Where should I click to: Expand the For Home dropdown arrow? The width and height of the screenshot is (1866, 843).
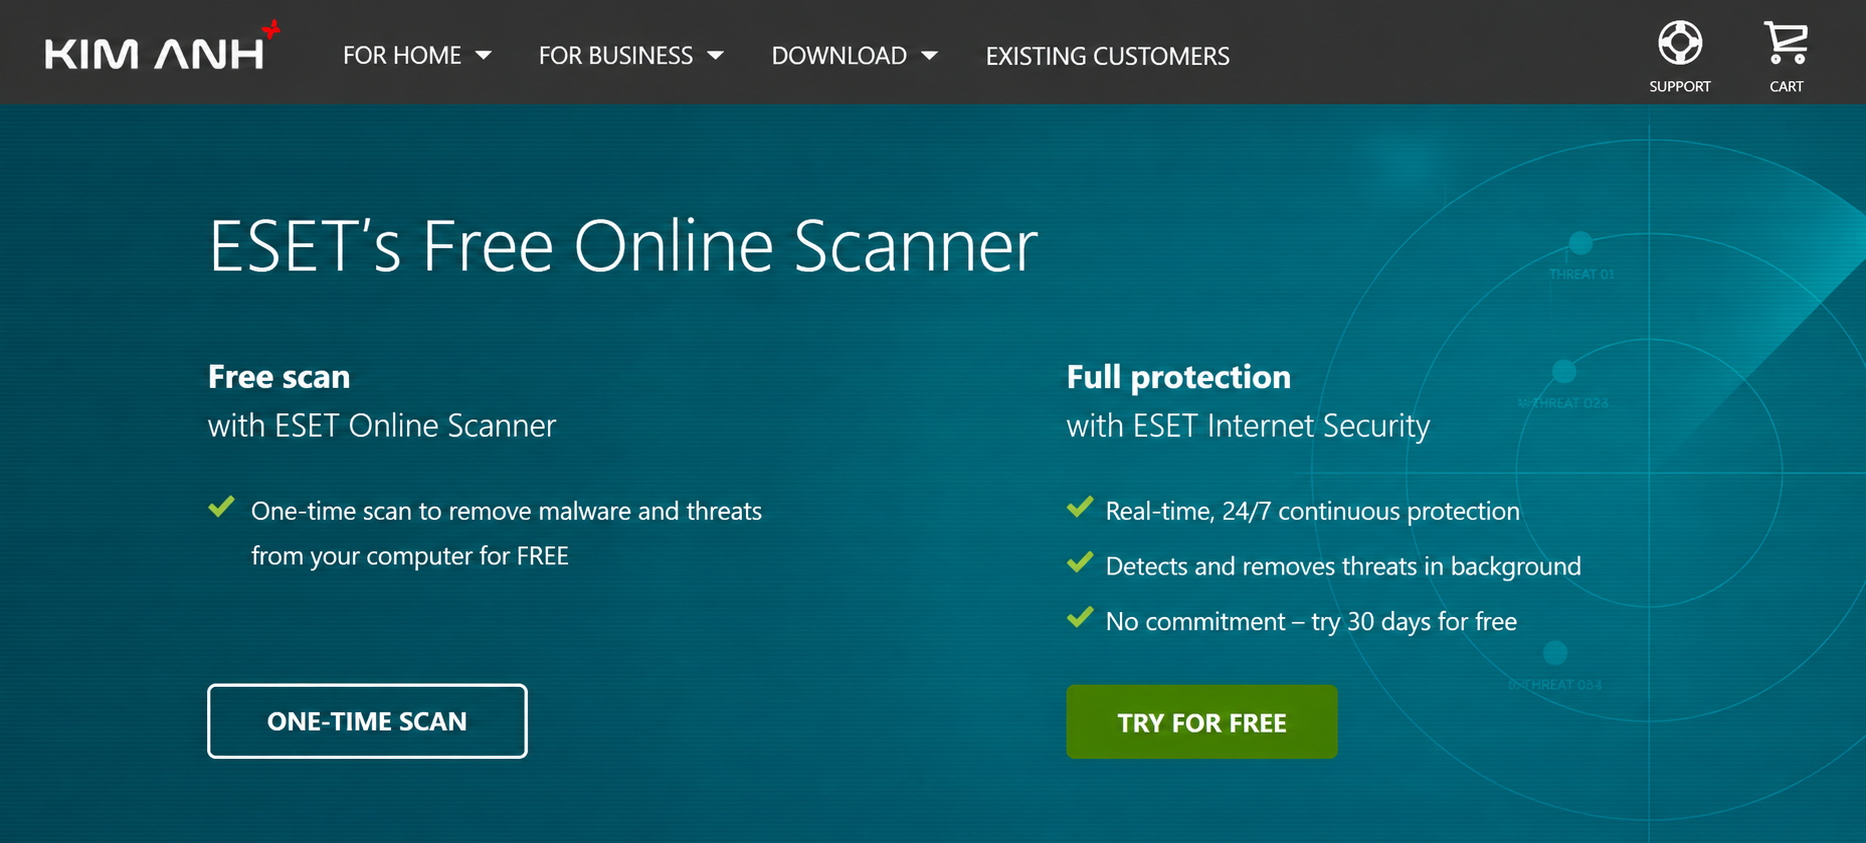(x=483, y=55)
